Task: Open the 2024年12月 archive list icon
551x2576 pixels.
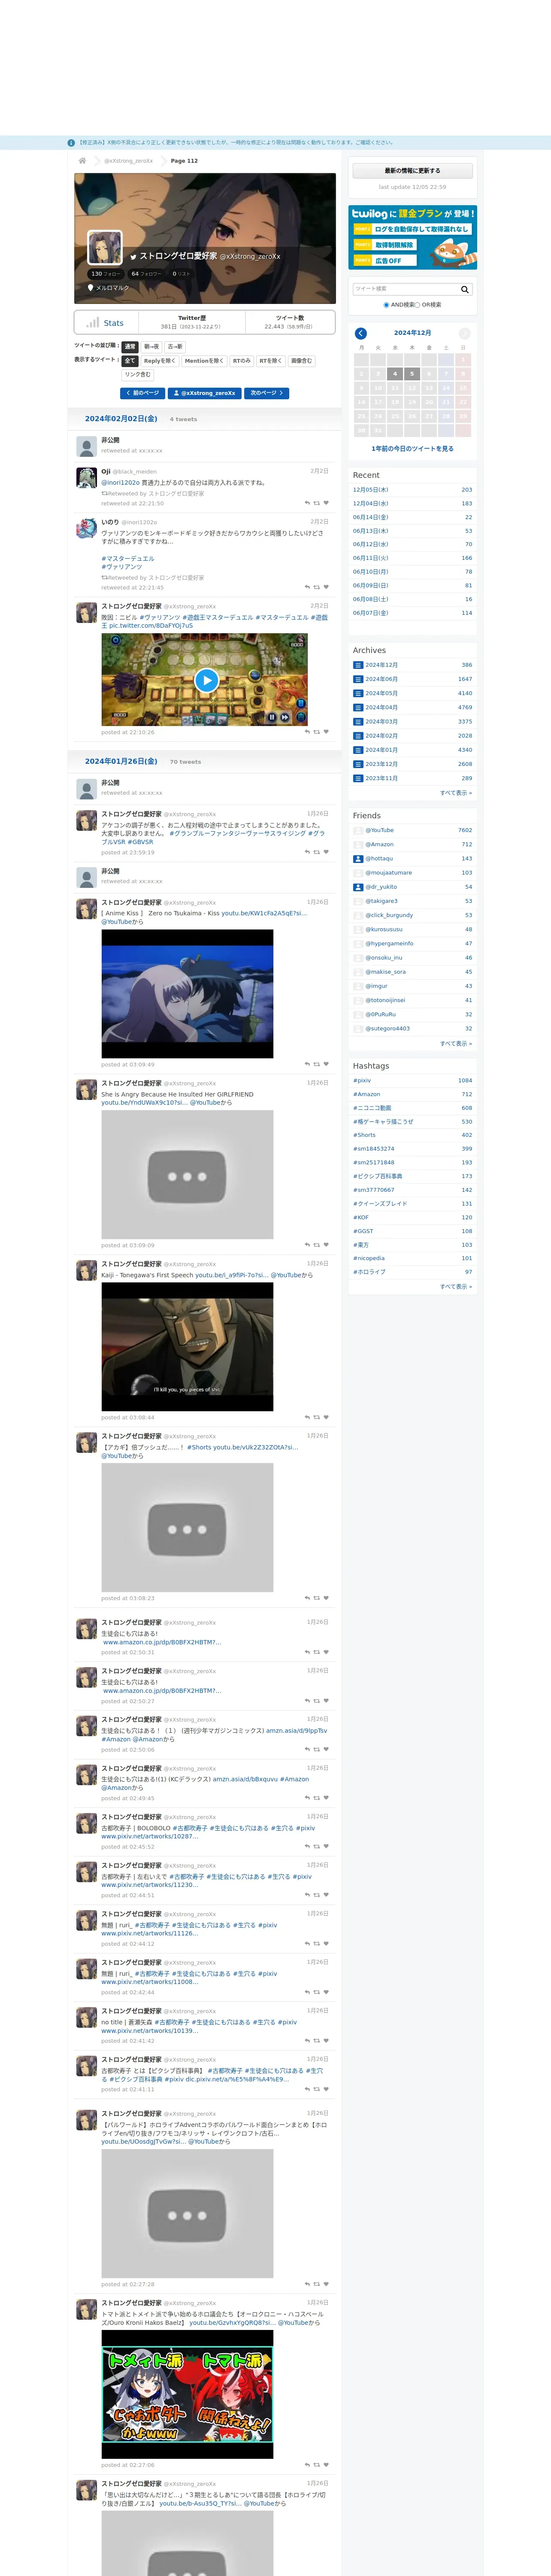Action: [358, 665]
